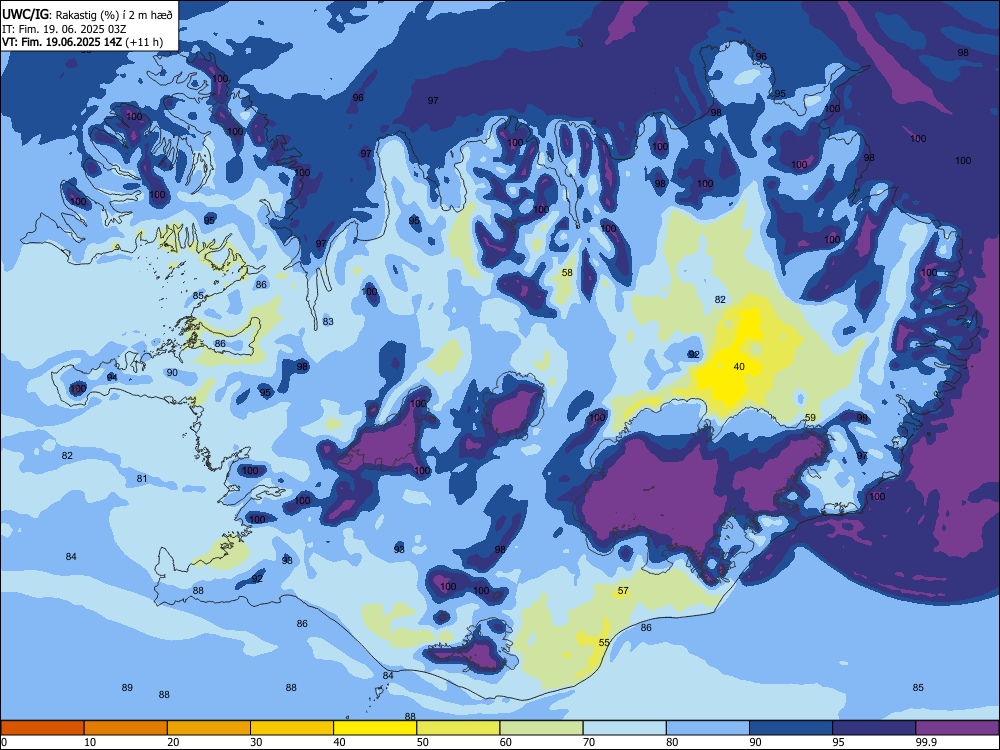Click the '40' humidity value on the map

(739, 367)
